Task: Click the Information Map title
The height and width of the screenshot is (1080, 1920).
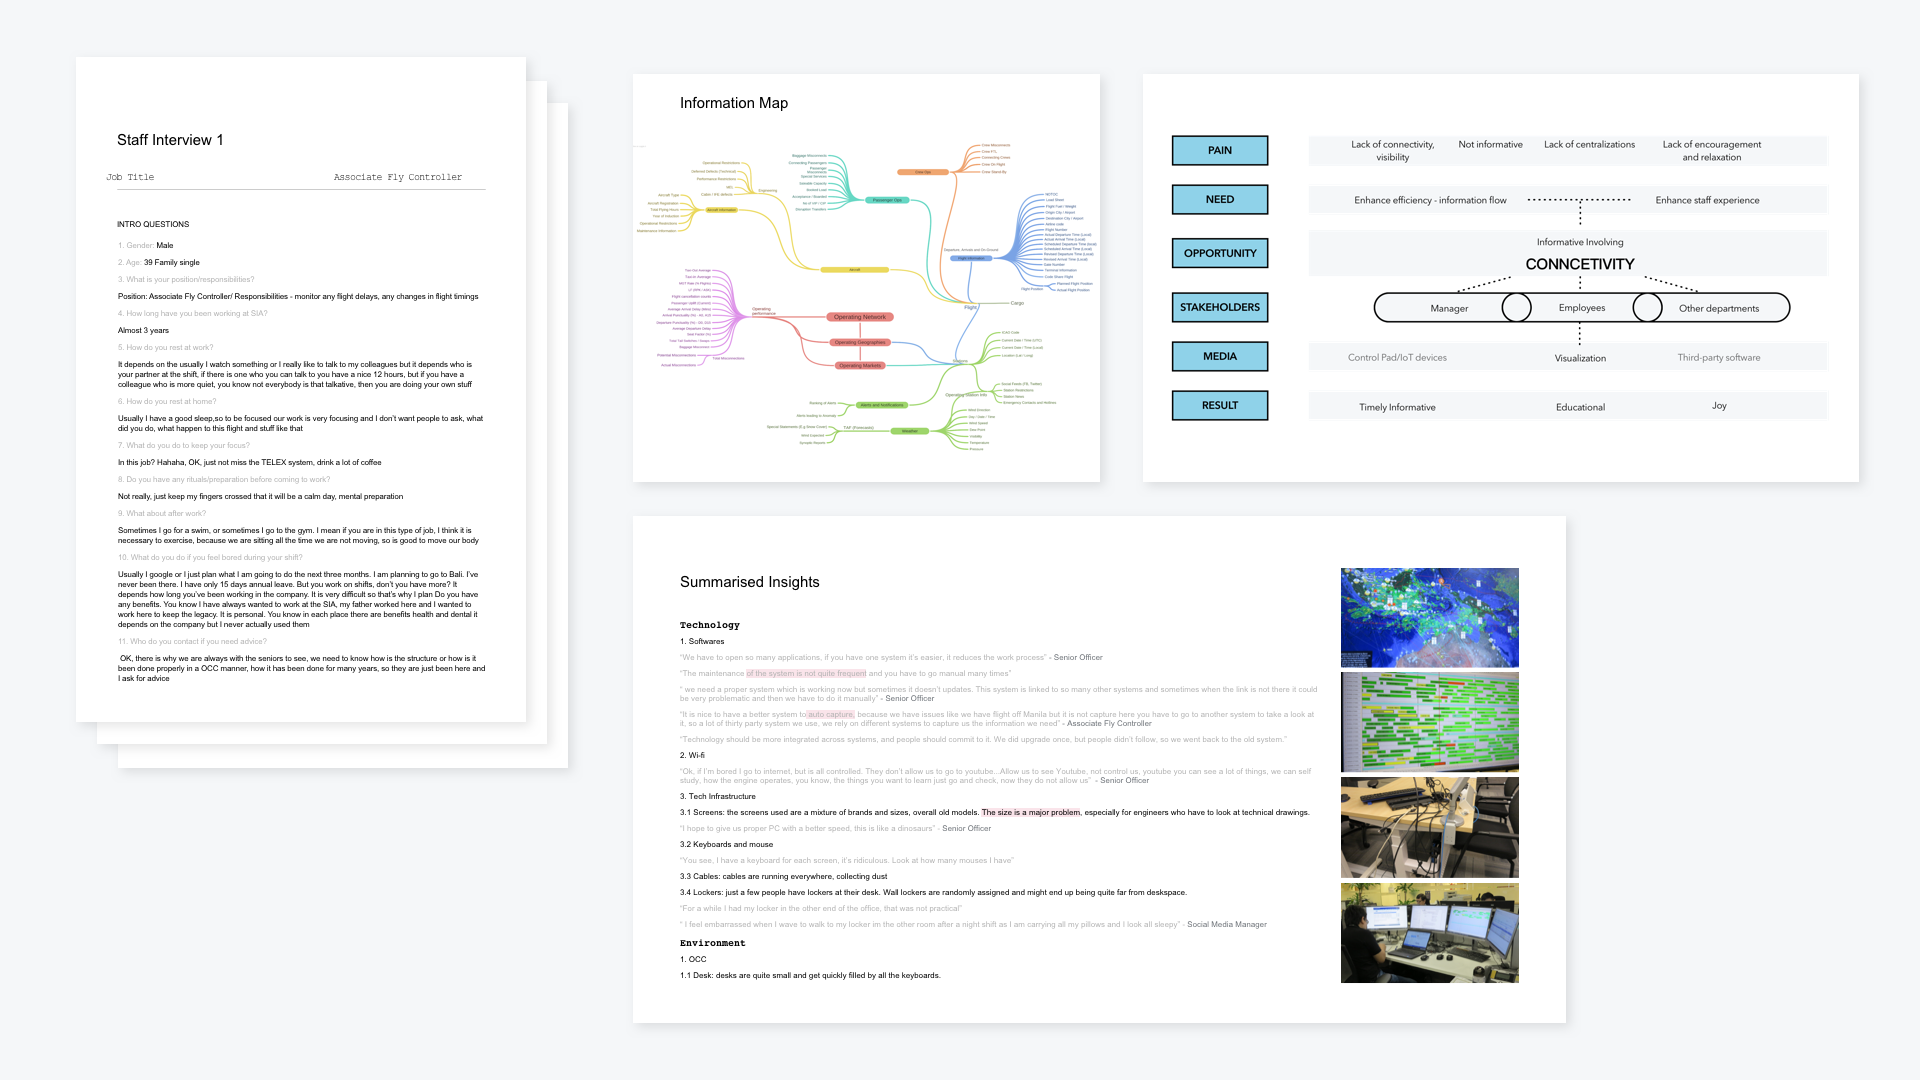Action: pos(733,103)
